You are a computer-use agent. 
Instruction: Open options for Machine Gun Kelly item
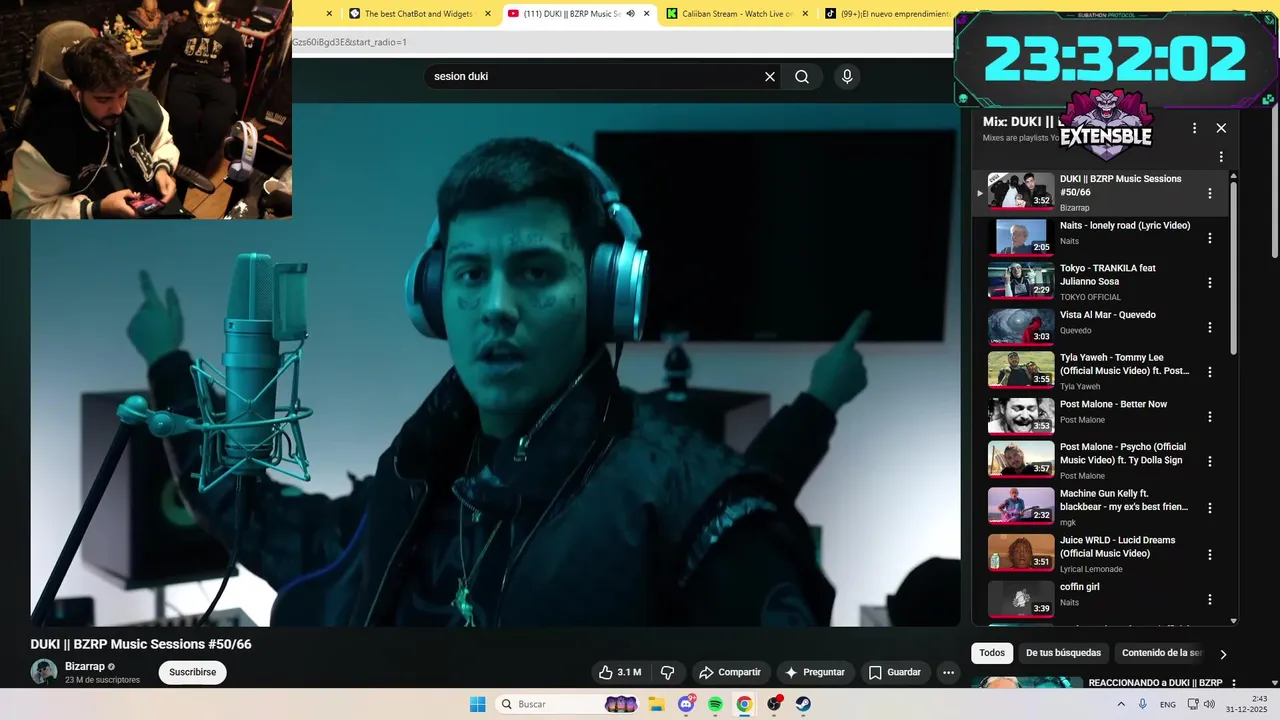pyautogui.click(x=1210, y=507)
